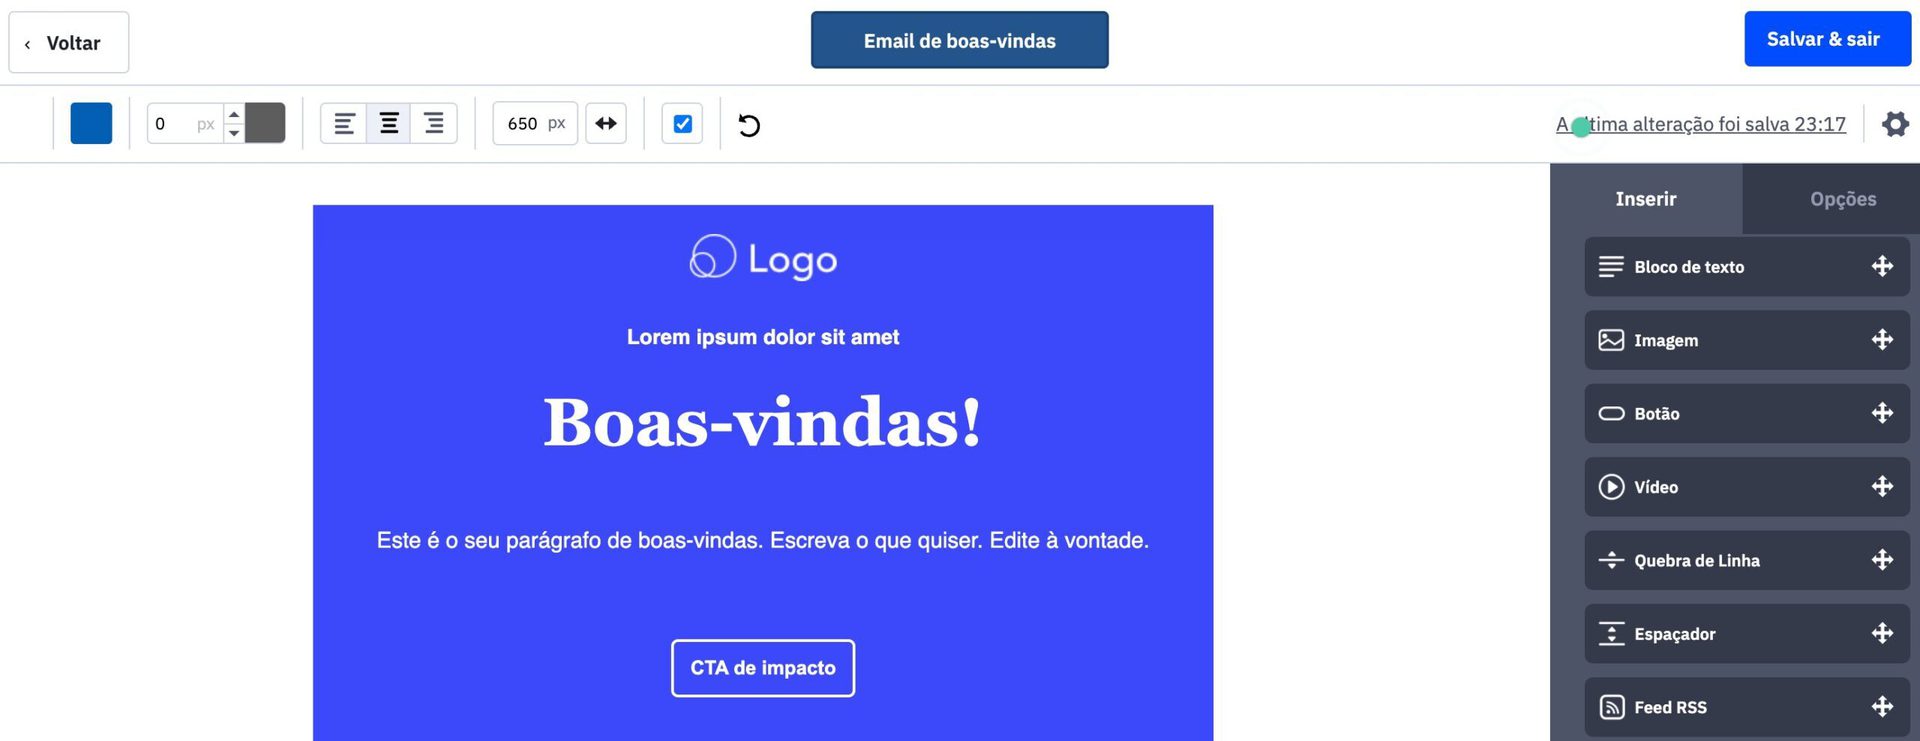
Task: Open settings with the gear icon
Action: 1895,124
